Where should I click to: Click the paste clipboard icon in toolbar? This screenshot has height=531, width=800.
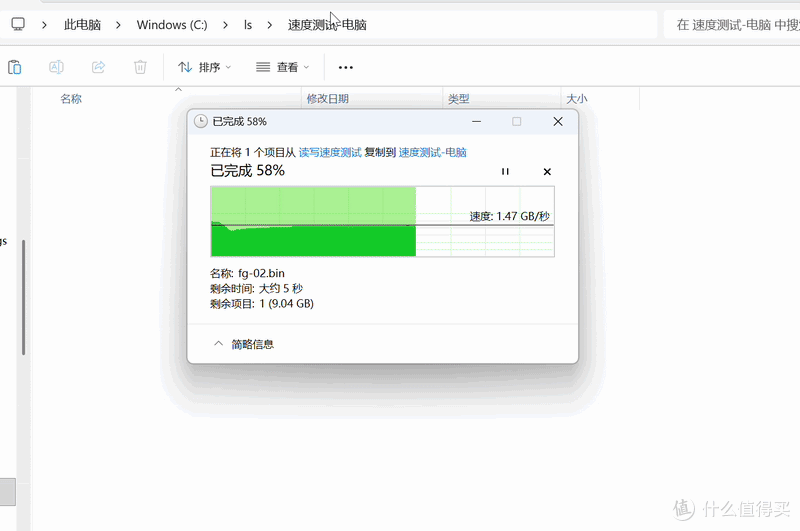coord(14,67)
